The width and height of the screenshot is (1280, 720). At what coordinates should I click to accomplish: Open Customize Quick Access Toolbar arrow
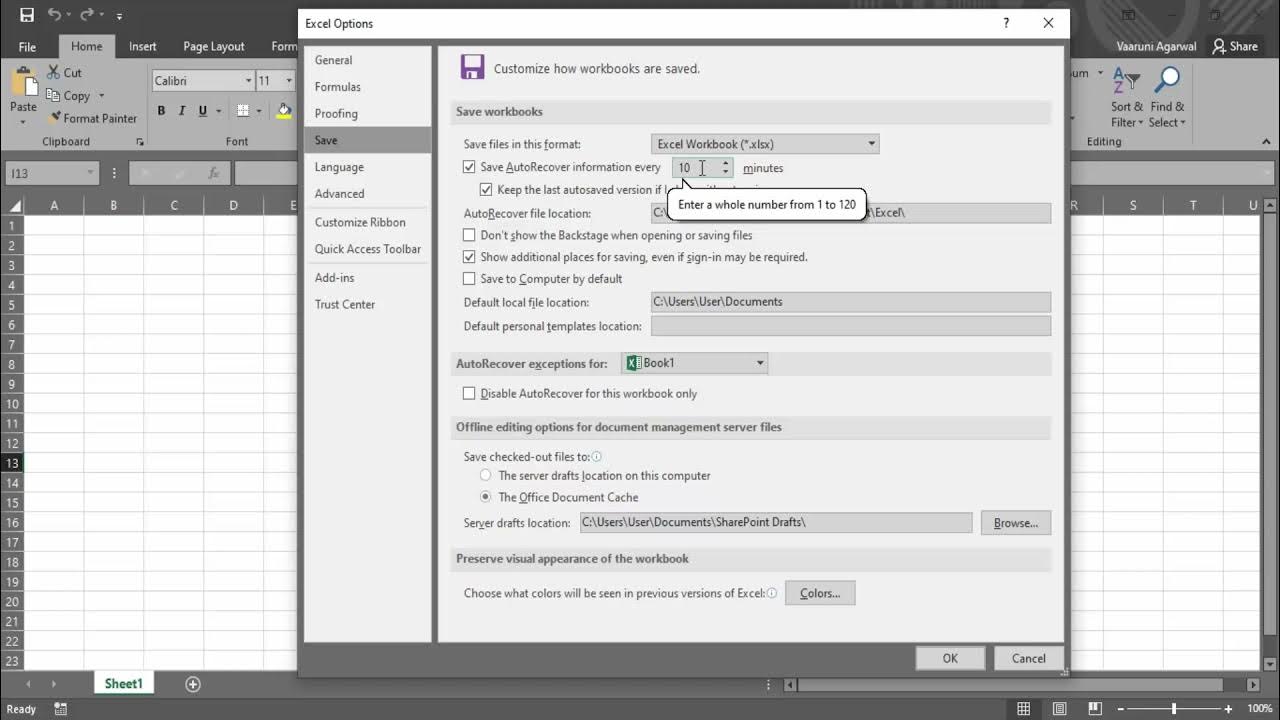coord(119,17)
